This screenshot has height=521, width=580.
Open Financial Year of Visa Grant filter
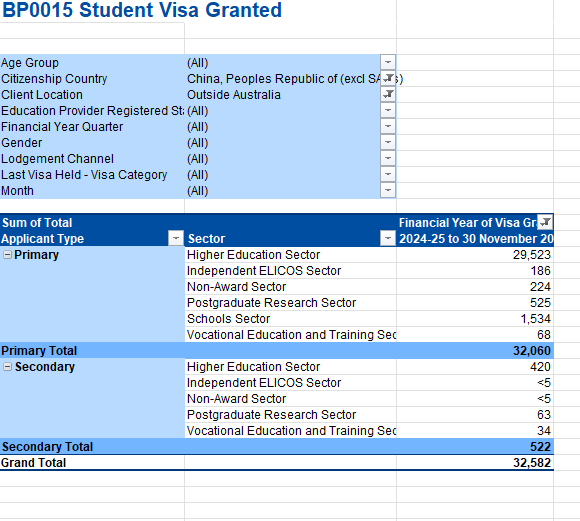(x=545, y=222)
